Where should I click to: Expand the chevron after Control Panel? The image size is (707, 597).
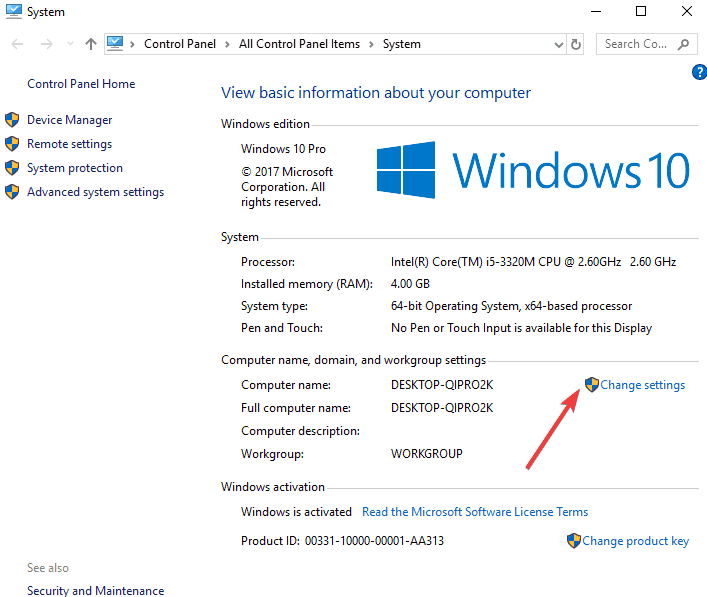[x=227, y=44]
